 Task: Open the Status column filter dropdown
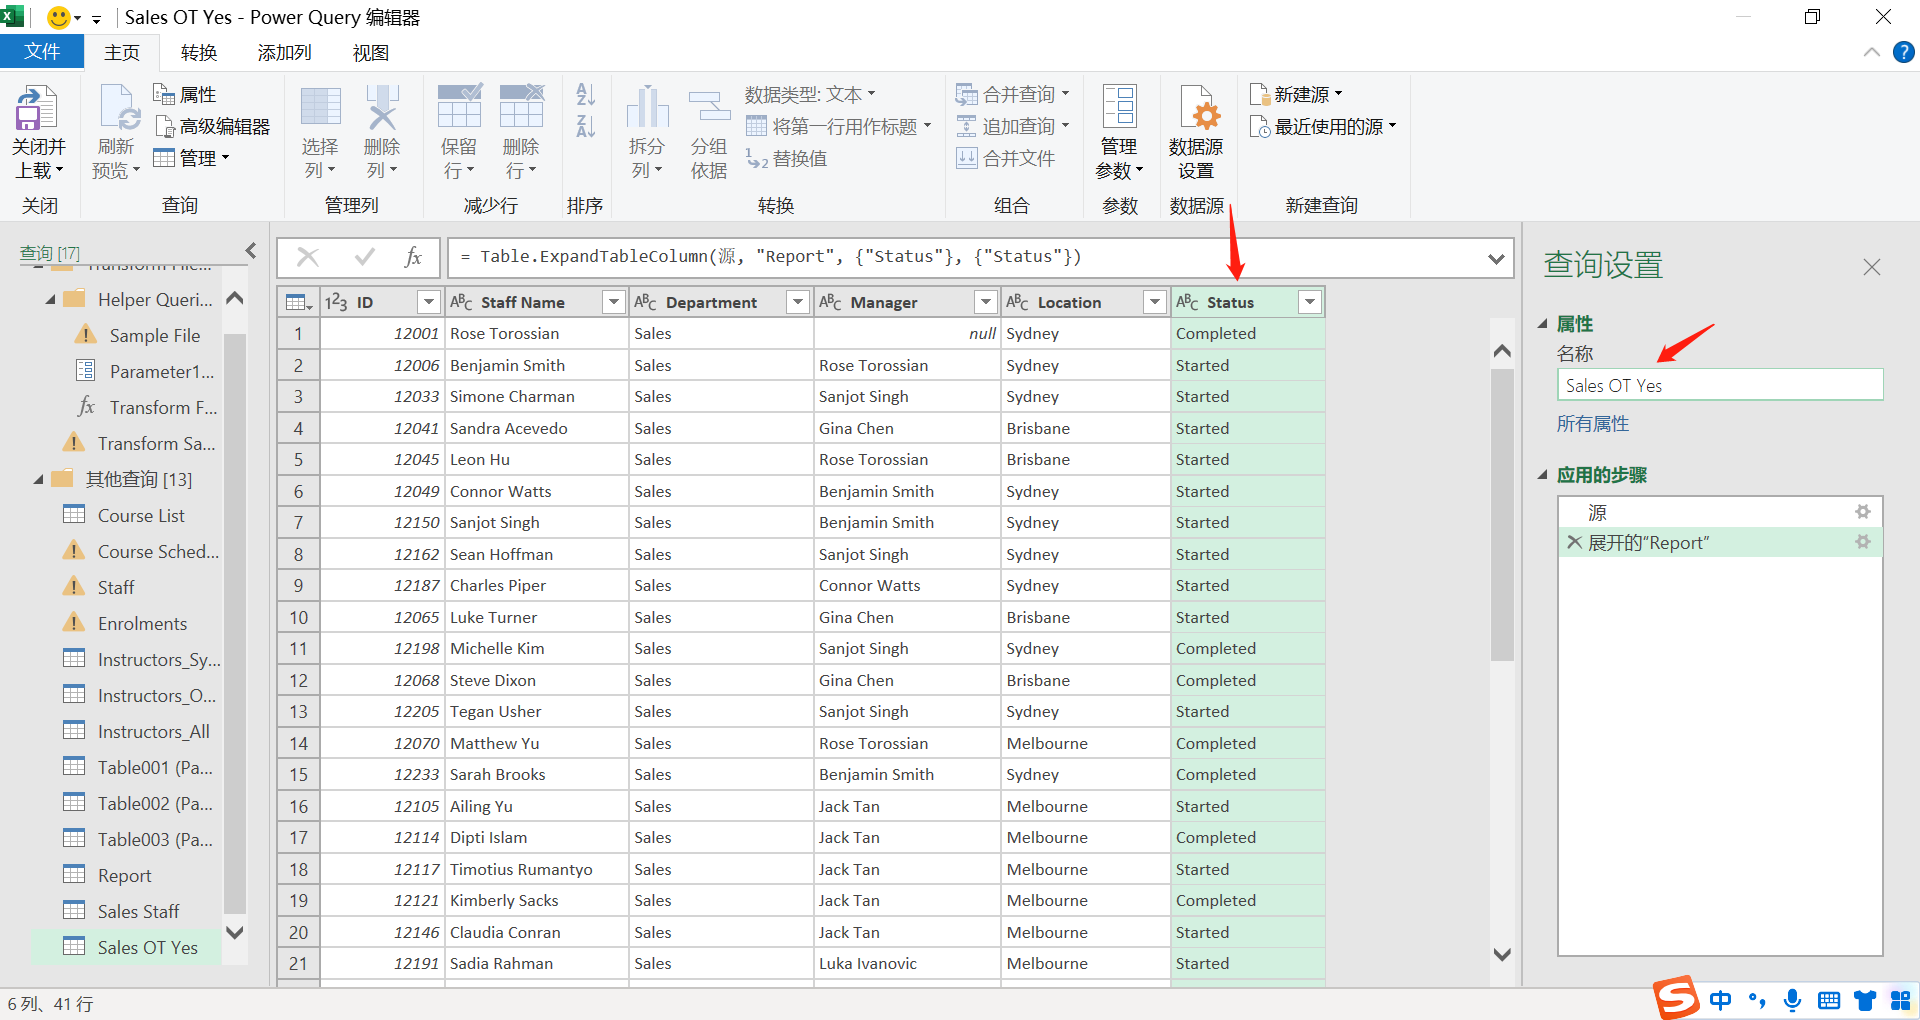[1309, 301]
